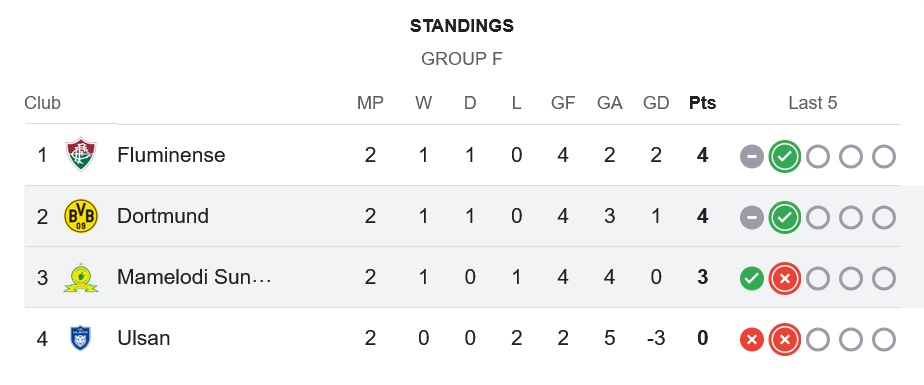Screen dimensions: 924x385
Task: Open the Dortmund team name
Action: pyautogui.click(x=163, y=216)
